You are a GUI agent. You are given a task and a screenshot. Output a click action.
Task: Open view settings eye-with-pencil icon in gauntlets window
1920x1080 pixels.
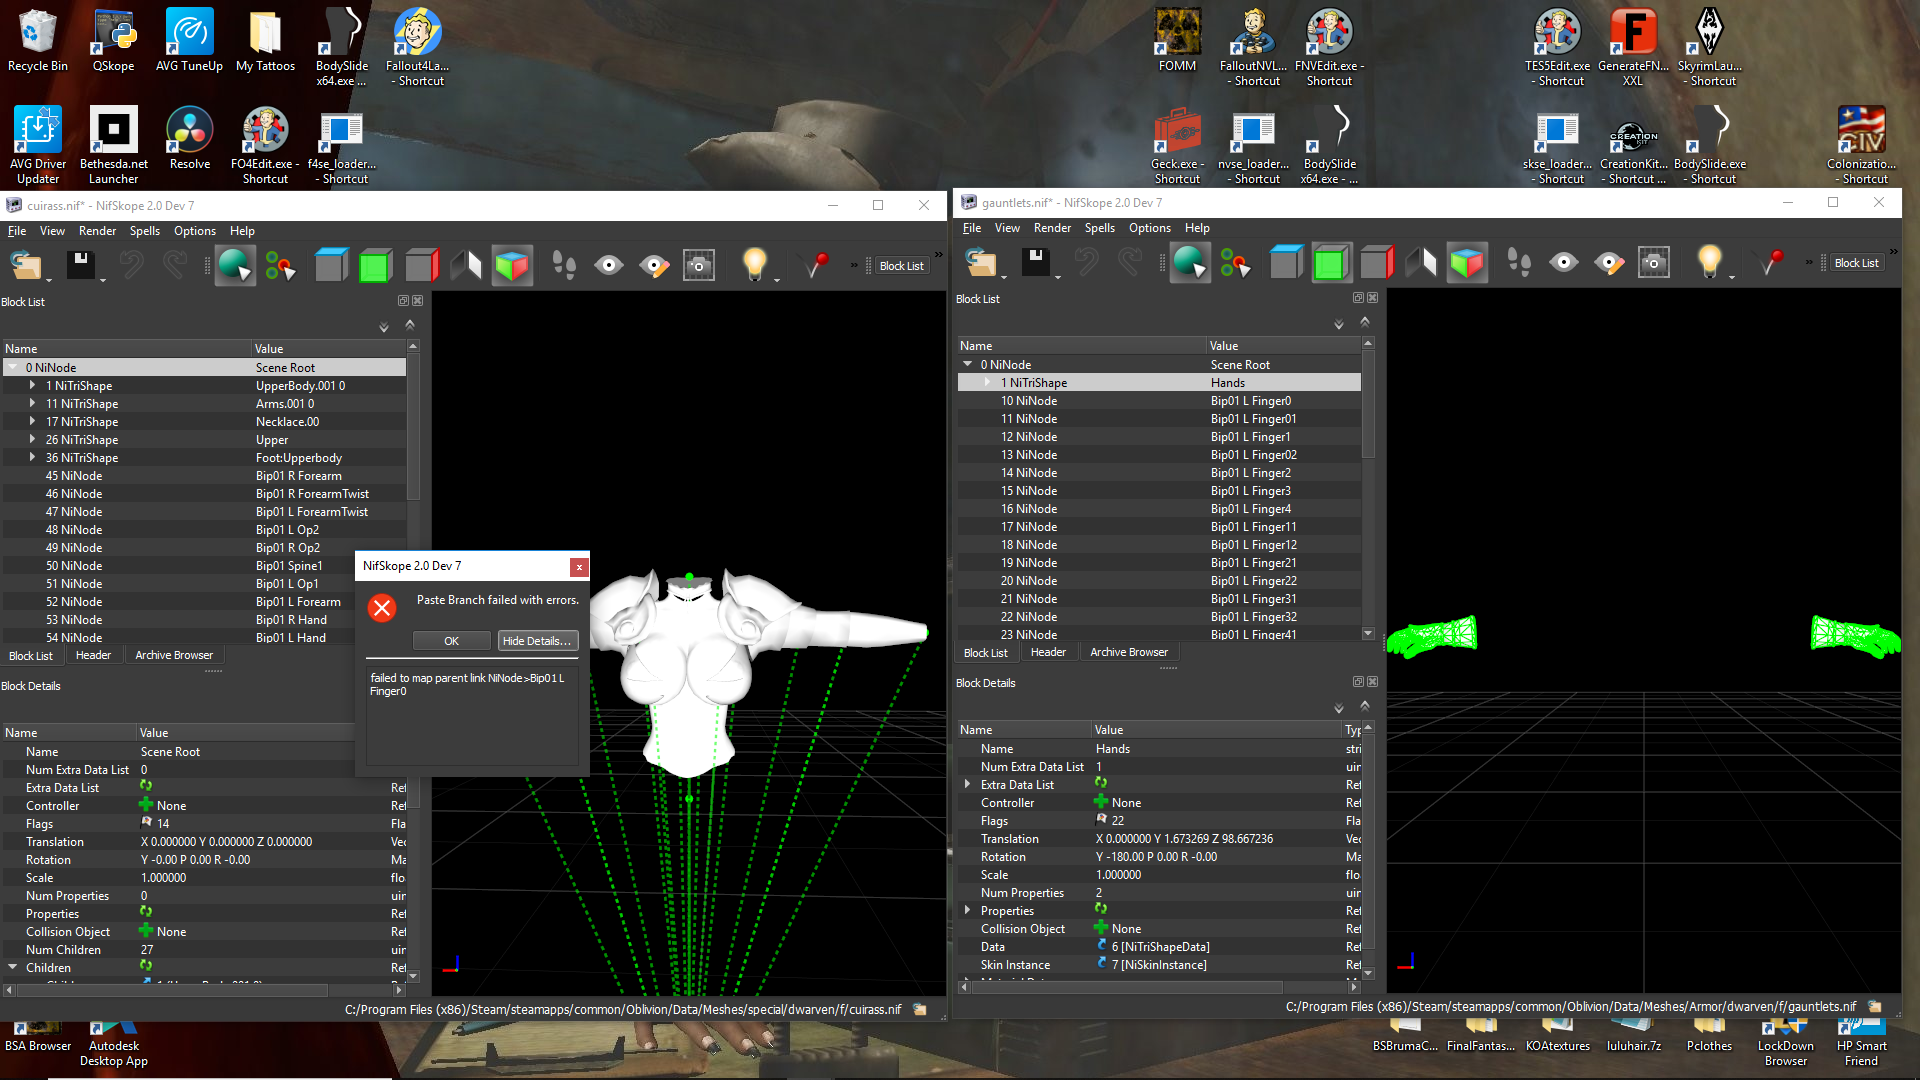[x=1609, y=262]
